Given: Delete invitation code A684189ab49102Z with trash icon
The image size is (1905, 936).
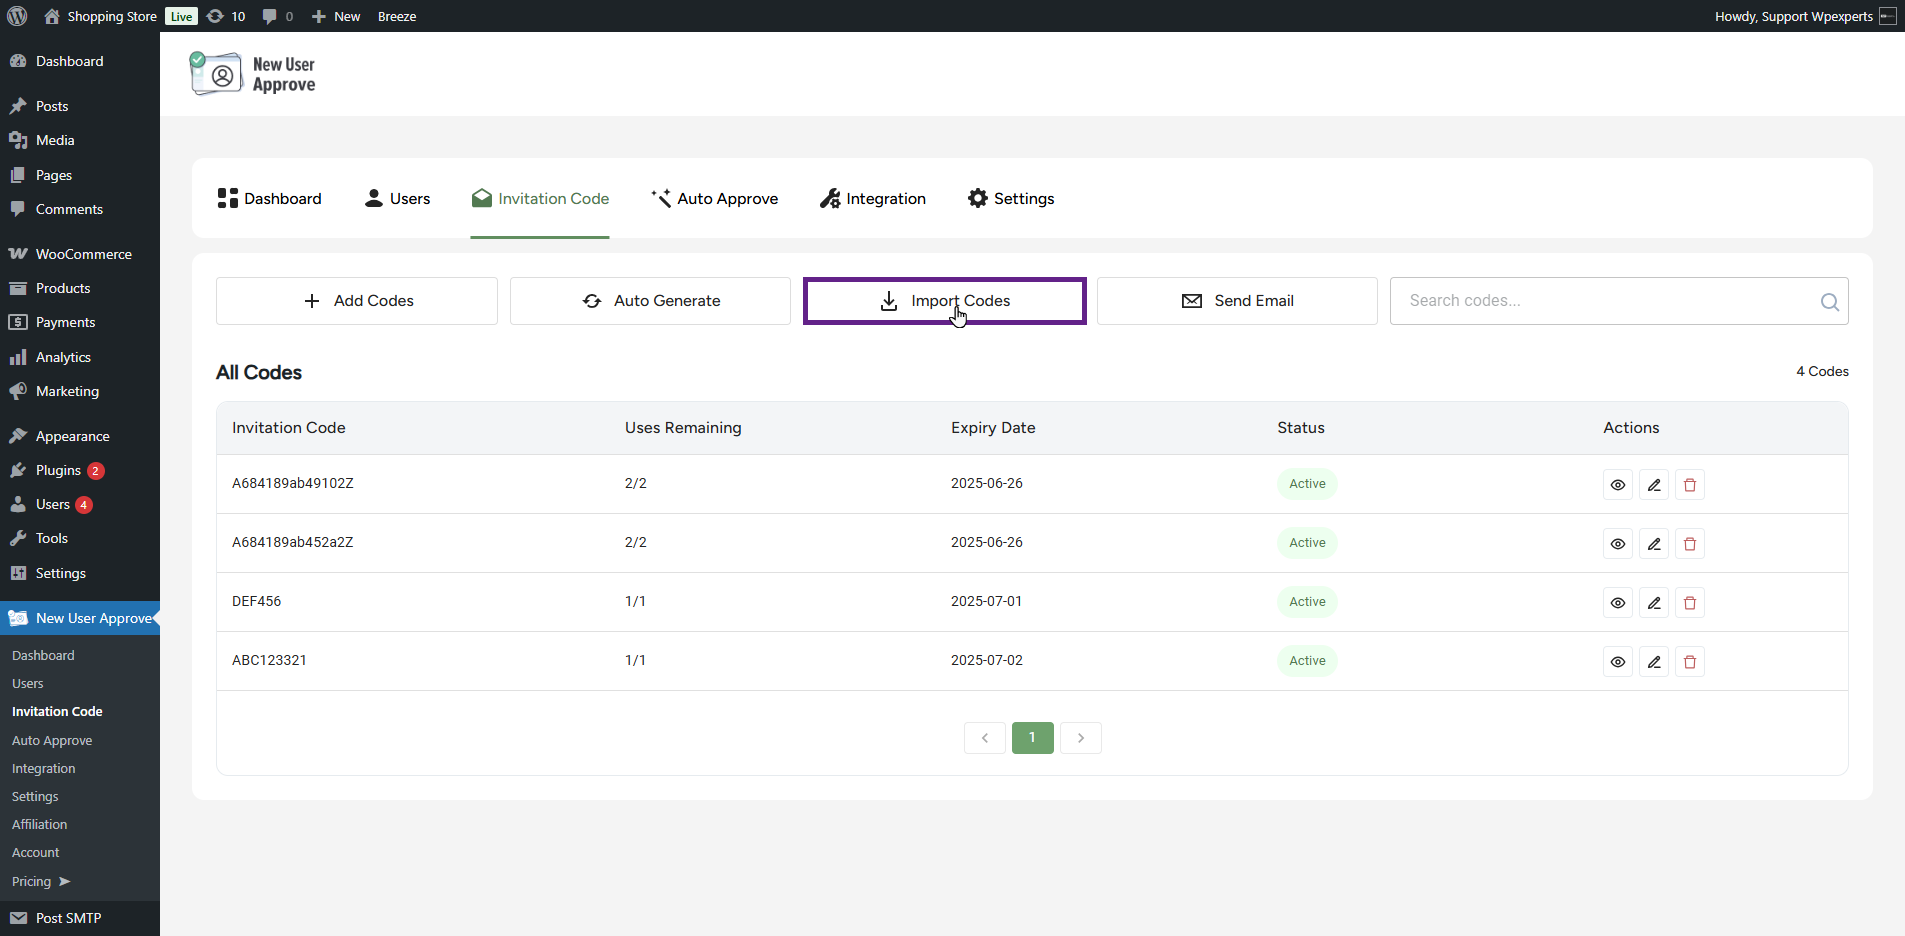Looking at the screenshot, I should tap(1690, 485).
